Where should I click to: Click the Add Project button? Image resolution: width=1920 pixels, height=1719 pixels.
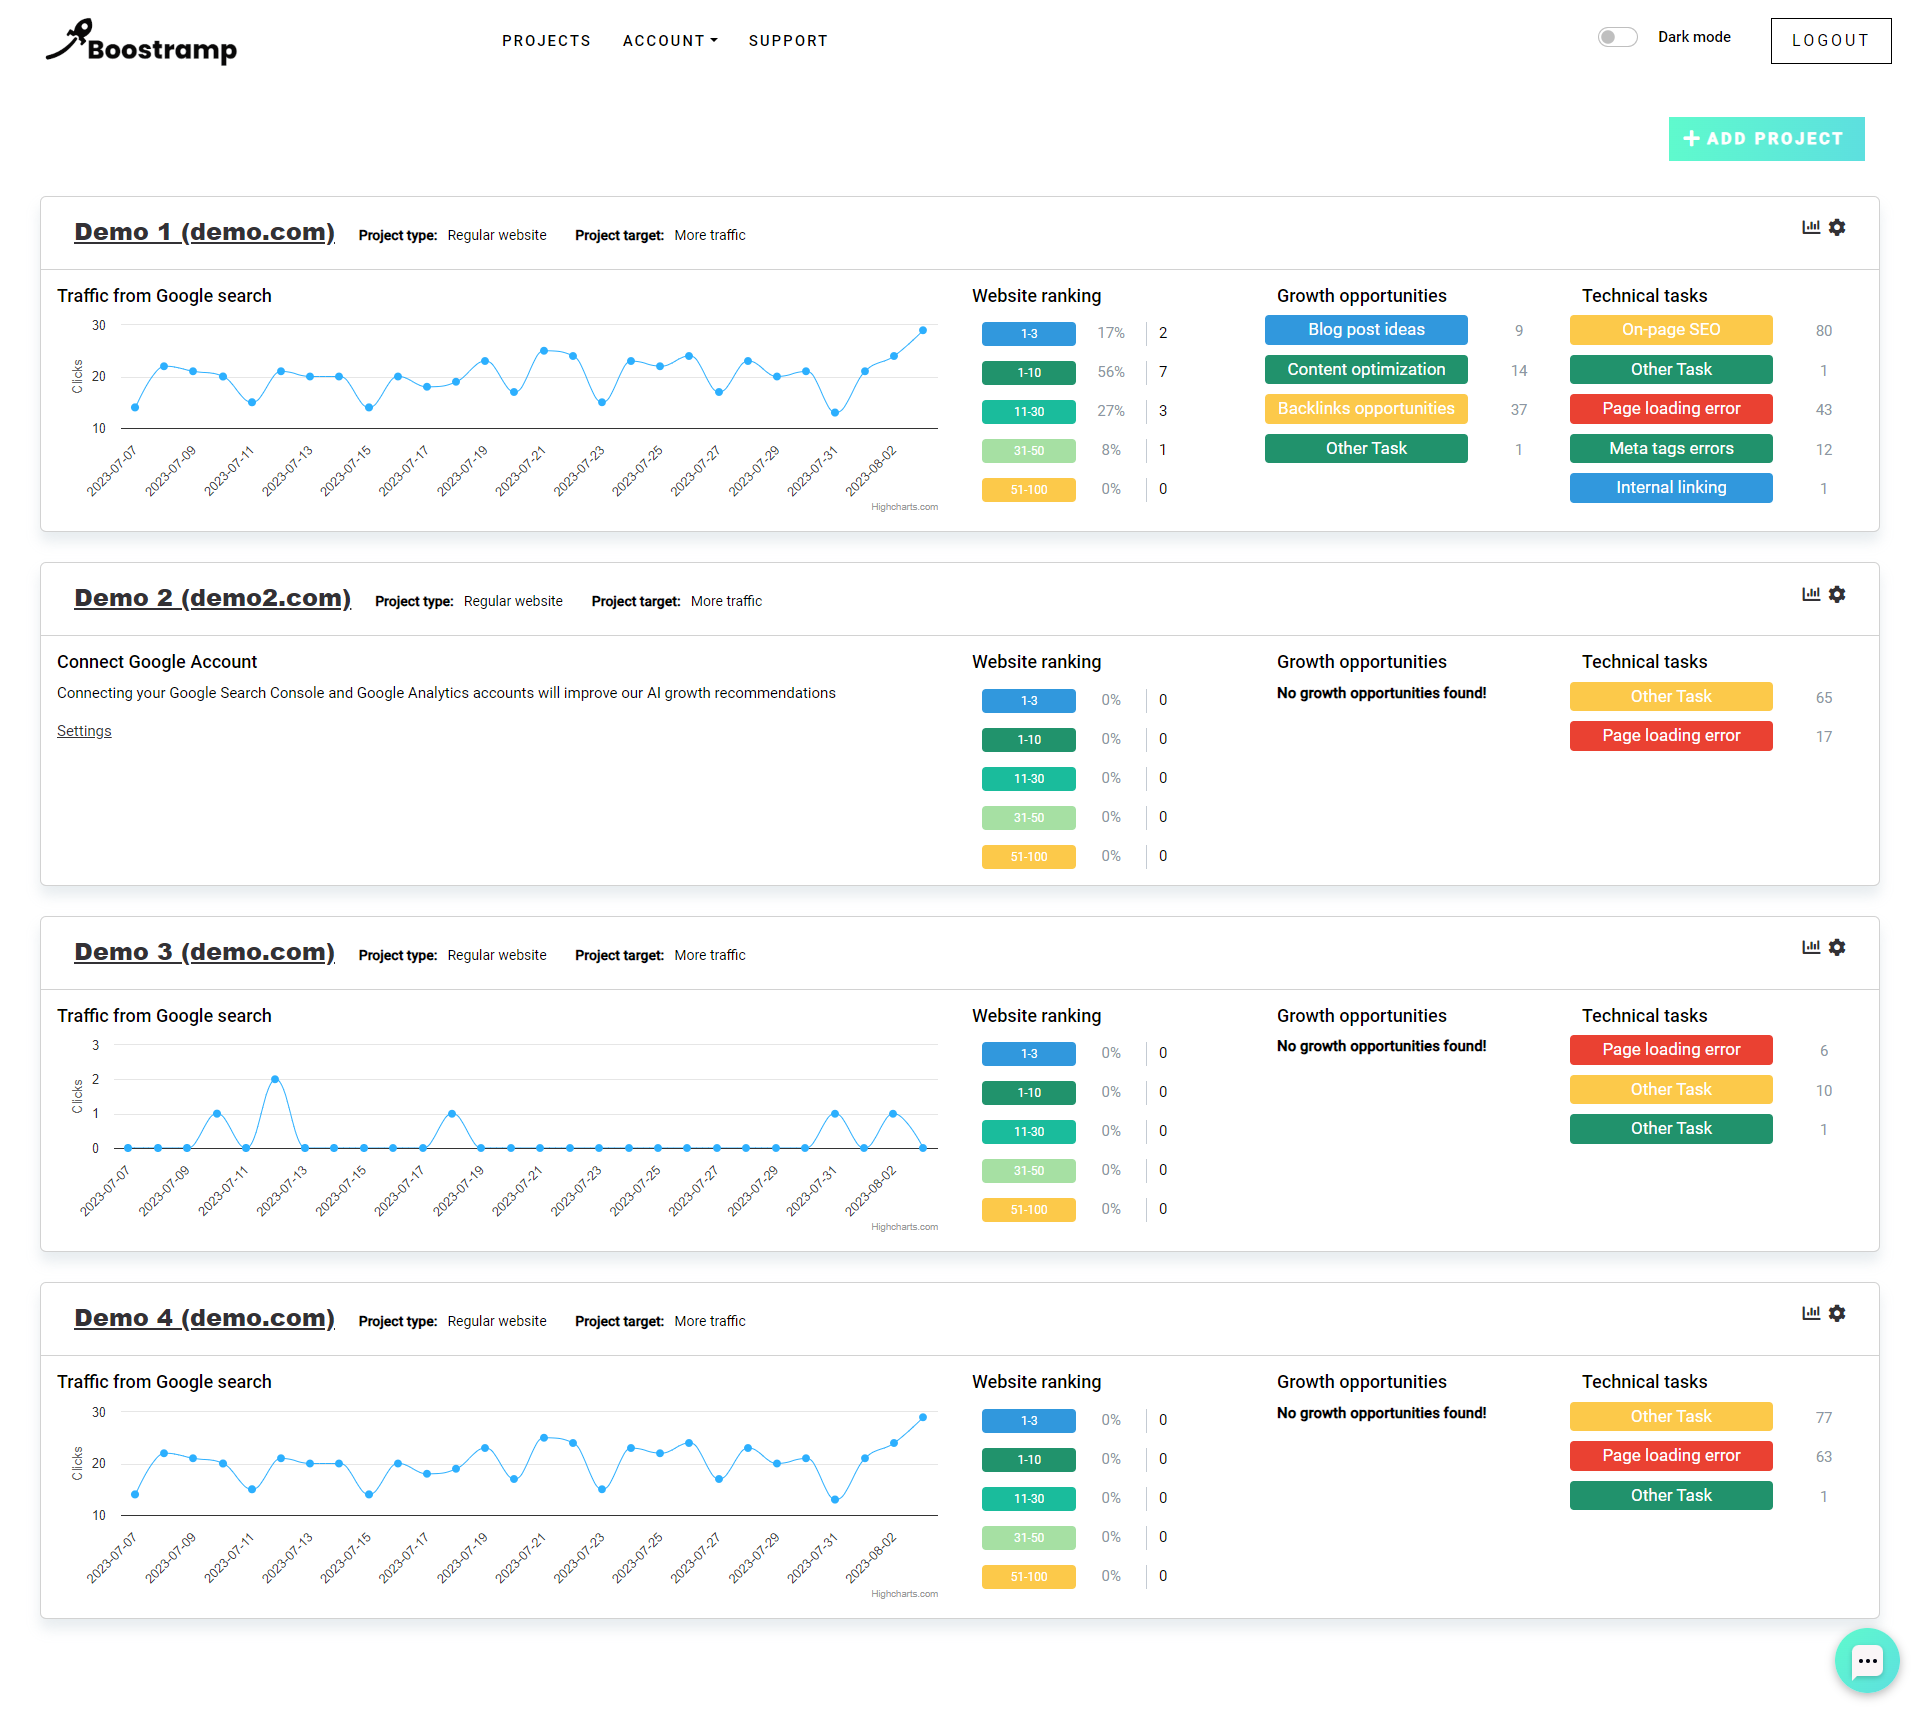[1766, 139]
